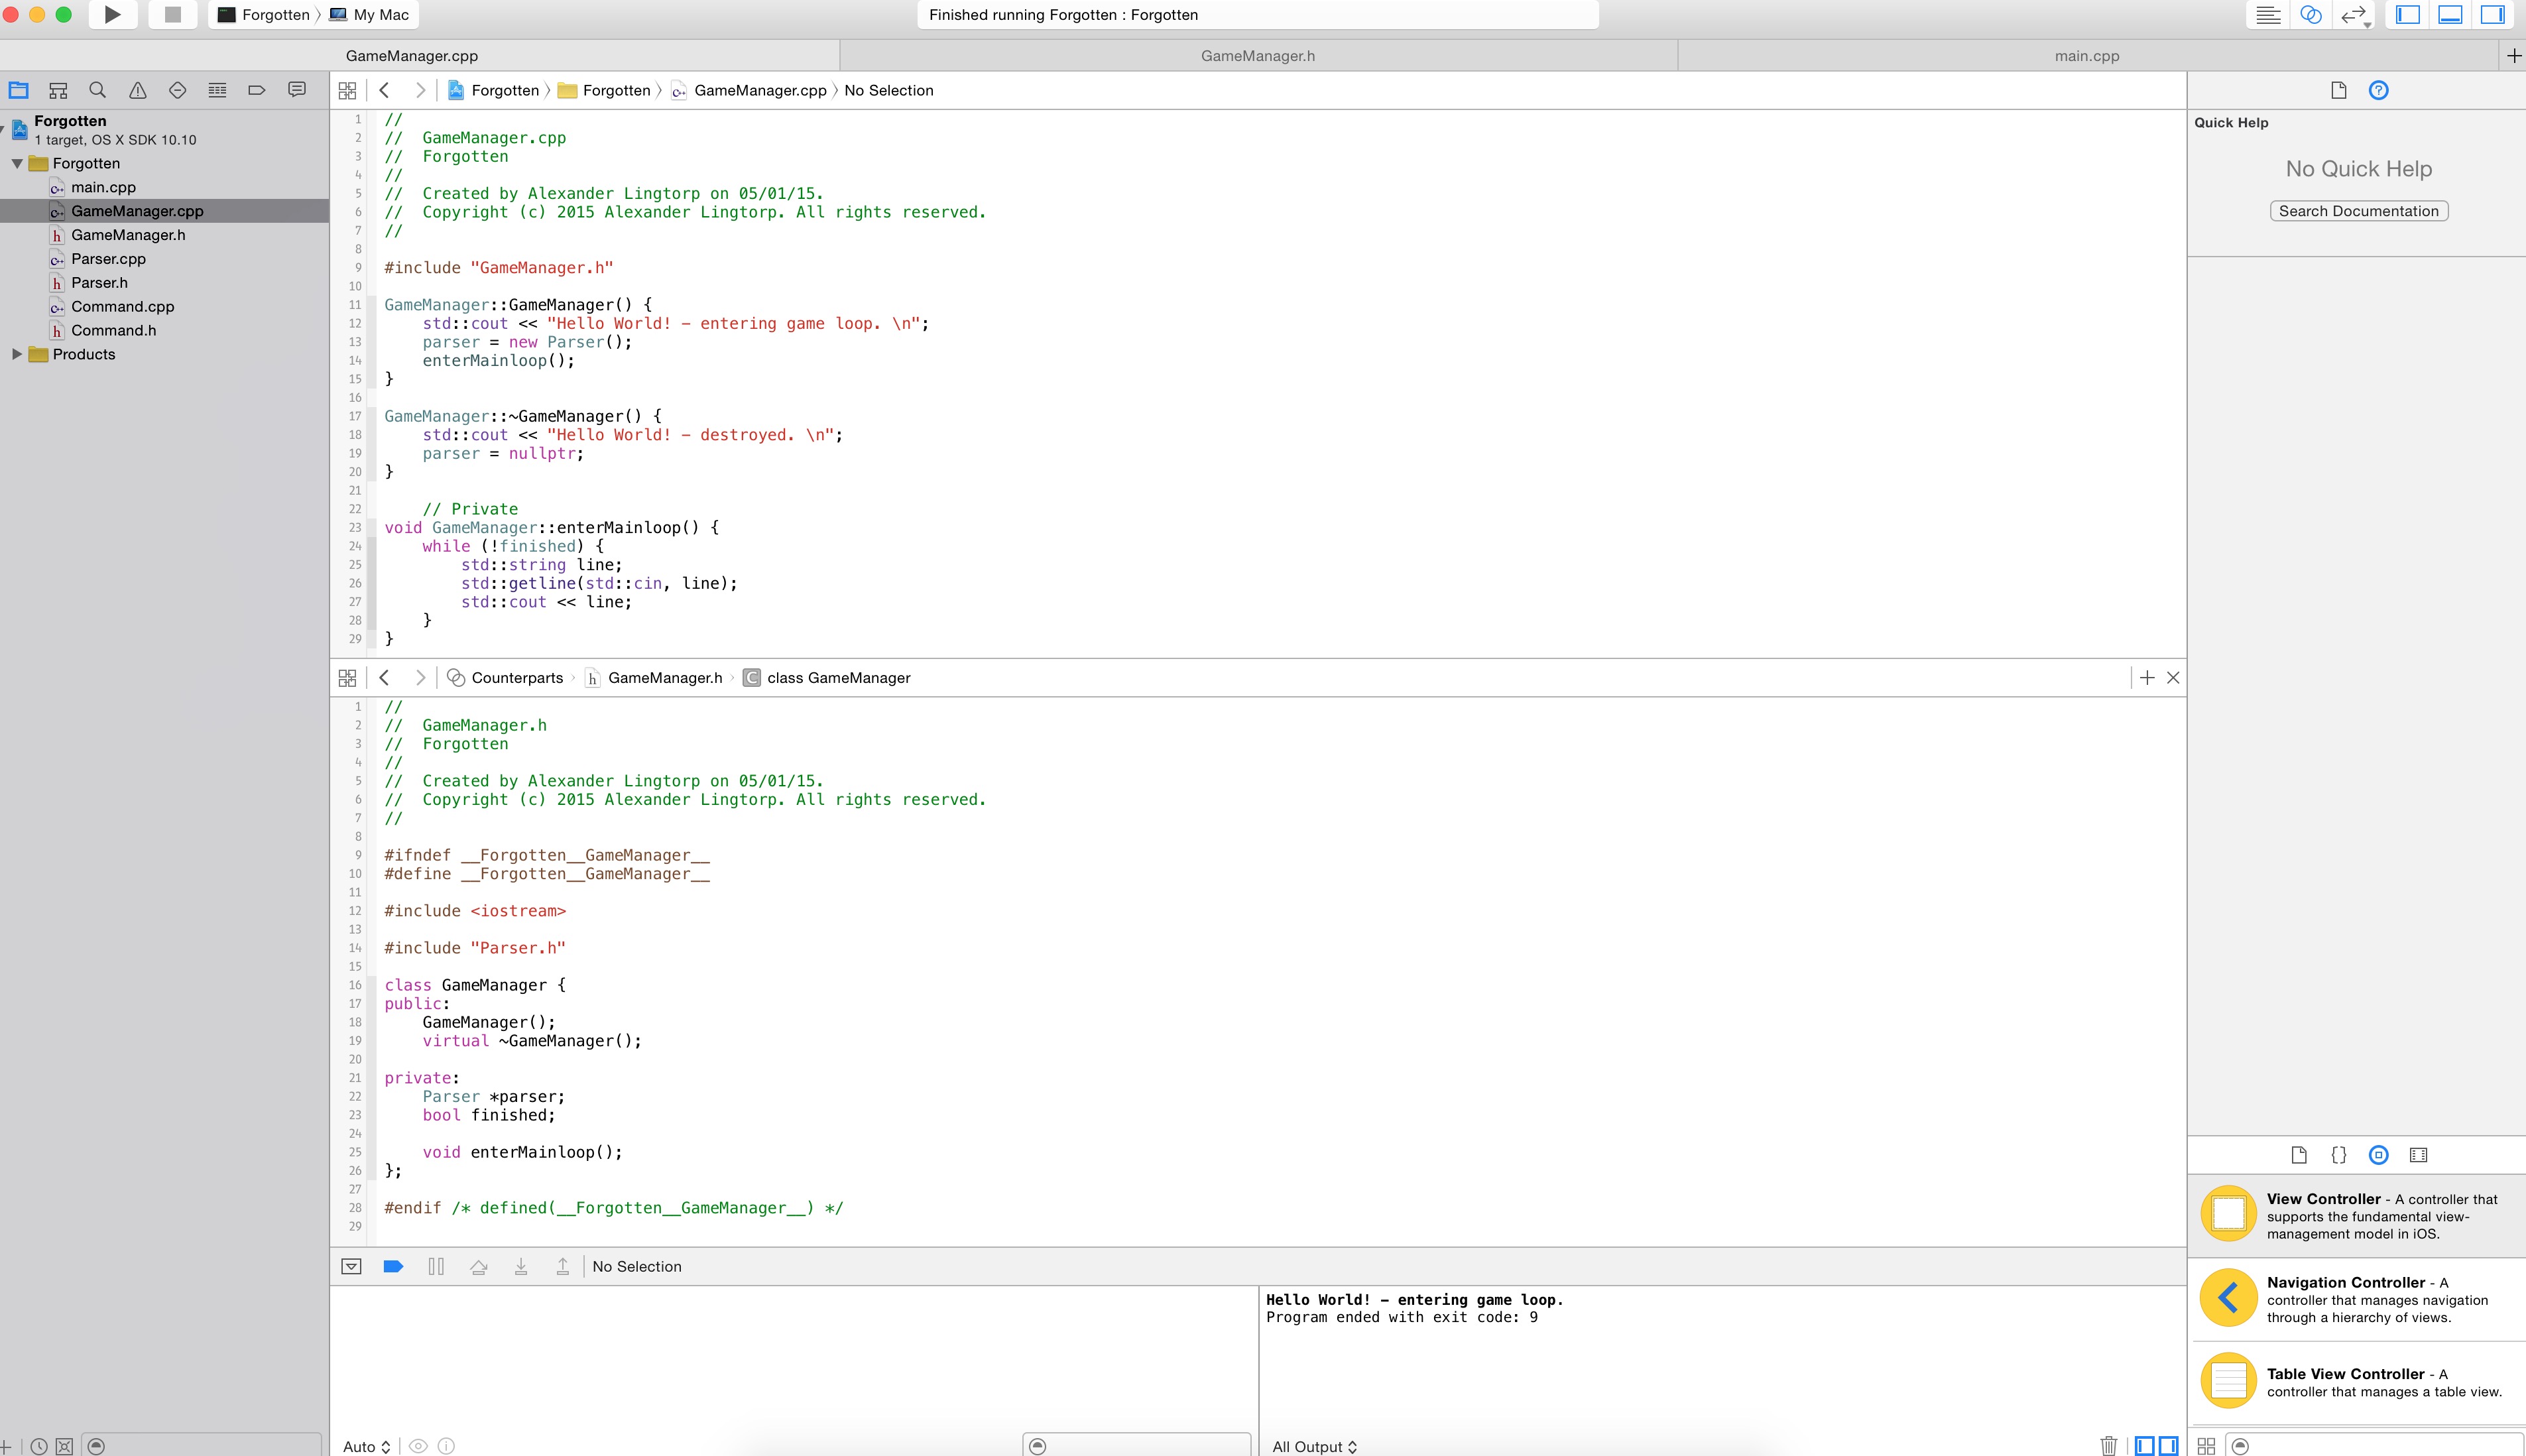Show the Assistant editor

[2310, 14]
